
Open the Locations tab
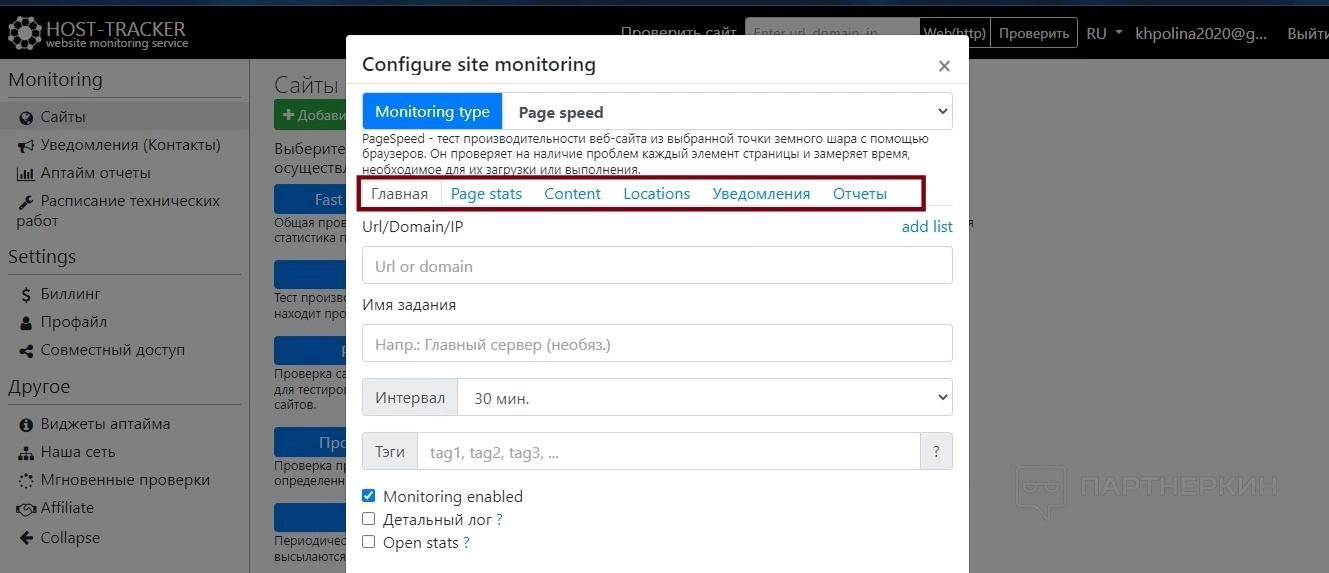pos(656,194)
